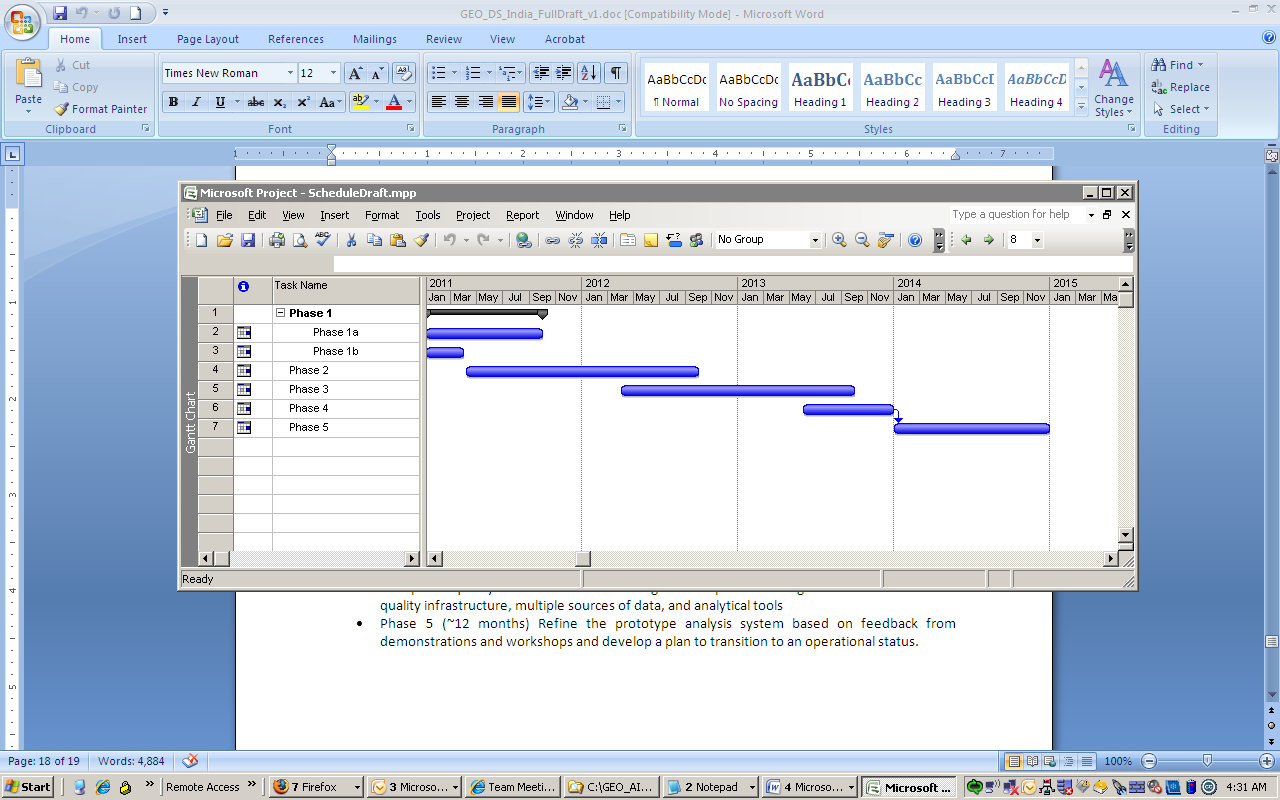
Task: Save the project via toolbar disk icon
Action: [x=248, y=240]
